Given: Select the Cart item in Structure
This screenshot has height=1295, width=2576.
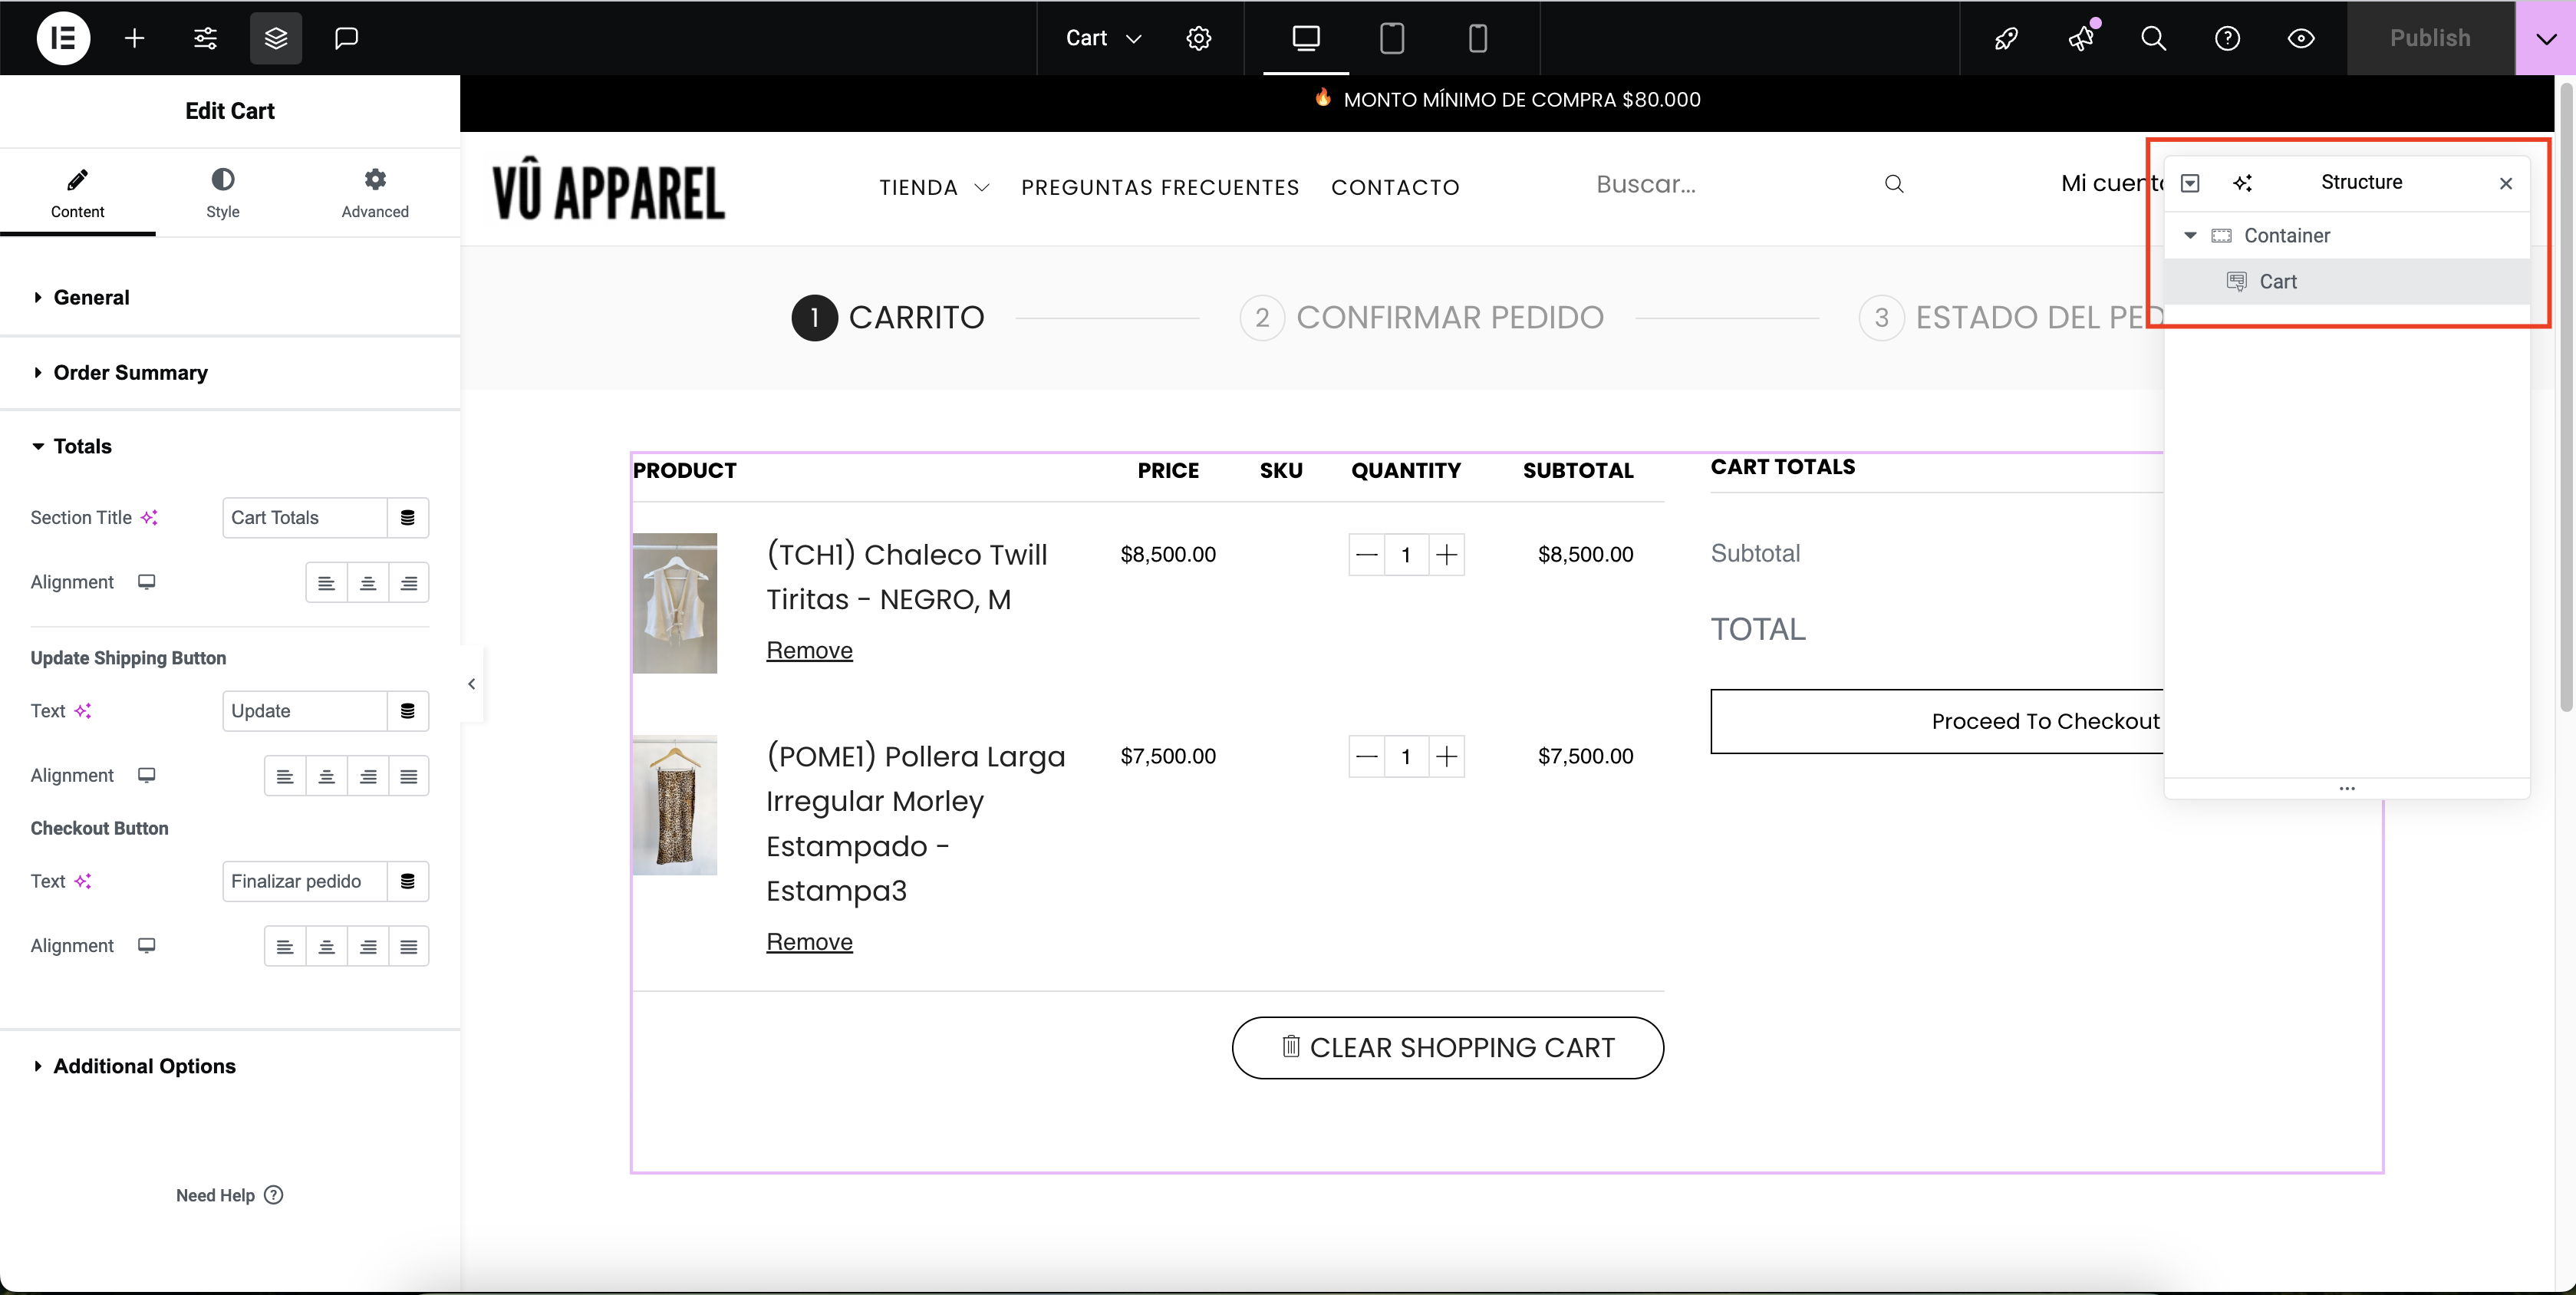Looking at the screenshot, I should 2347,281.
